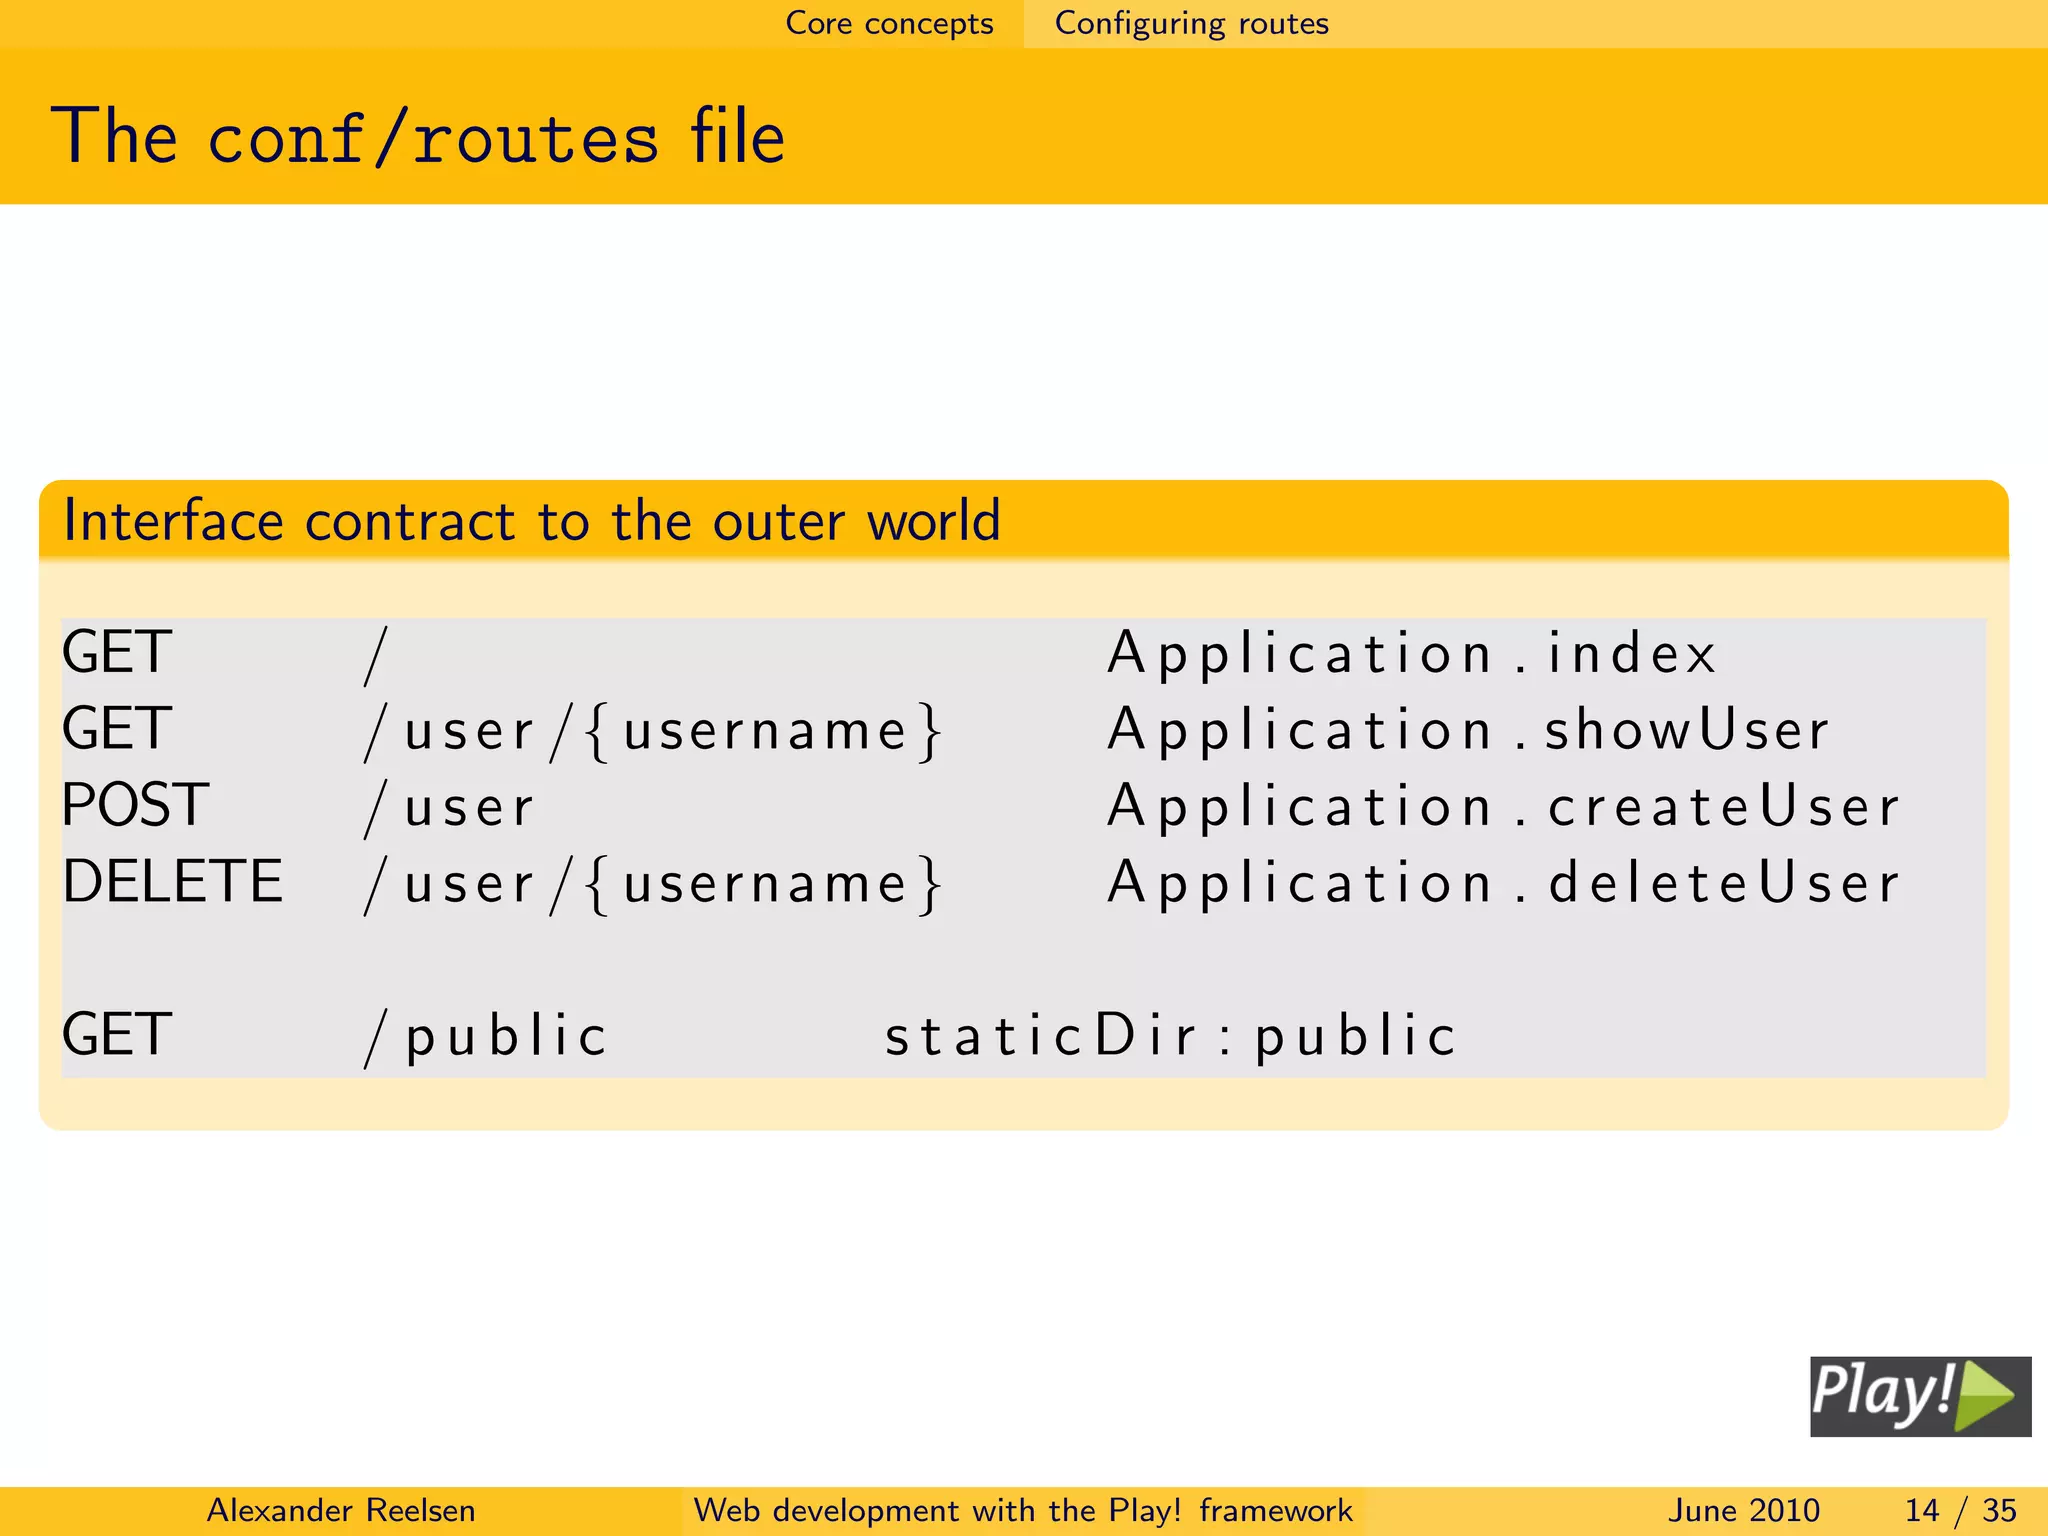Click the POST HTTP method keyword
2048x1536 pixels.
tap(135, 805)
